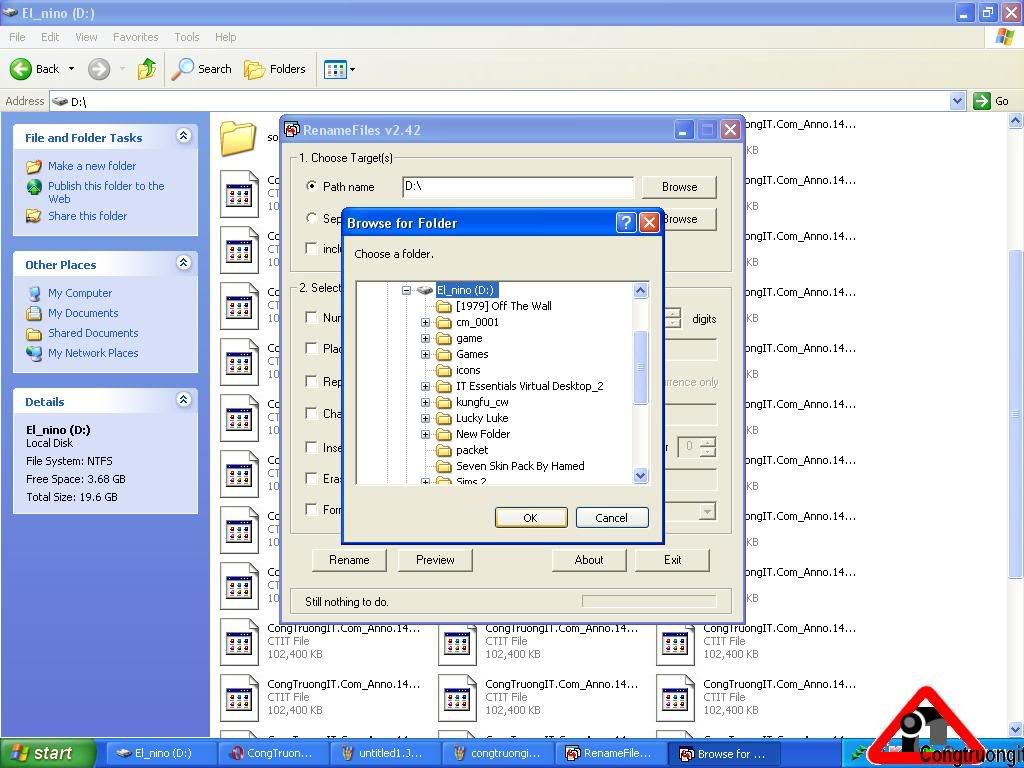
Task: Expand the cm_0001 folder tree node
Action: coord(425,322)
